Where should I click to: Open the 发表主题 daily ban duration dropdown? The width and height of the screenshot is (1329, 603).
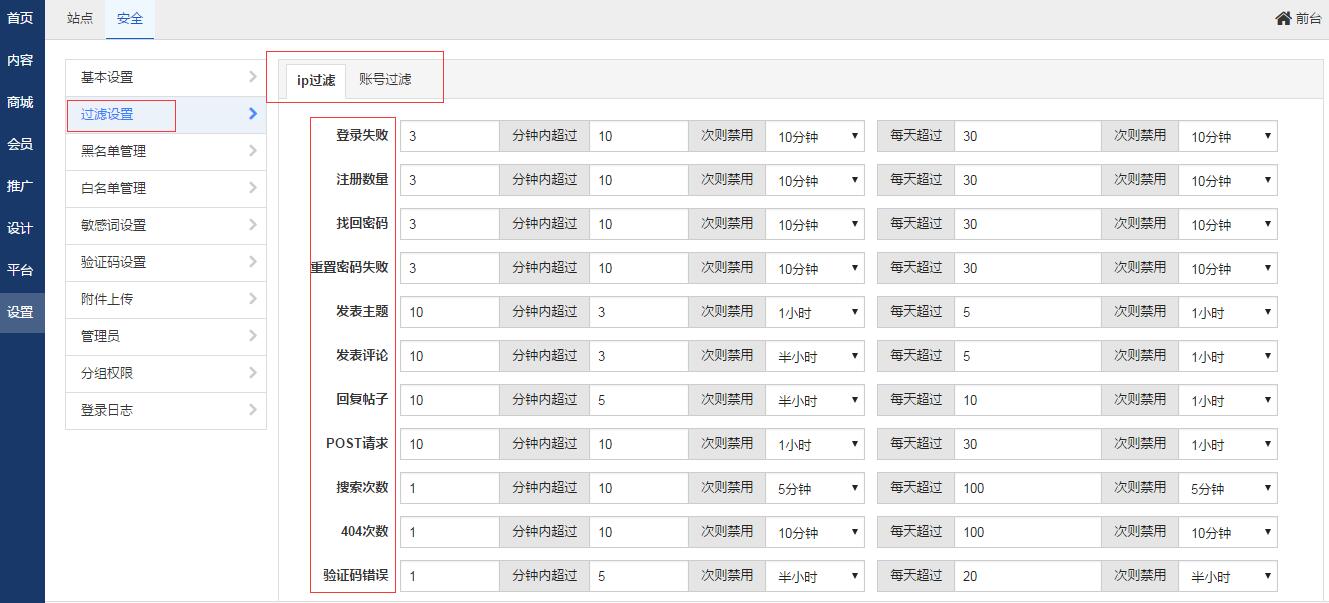1228,312
